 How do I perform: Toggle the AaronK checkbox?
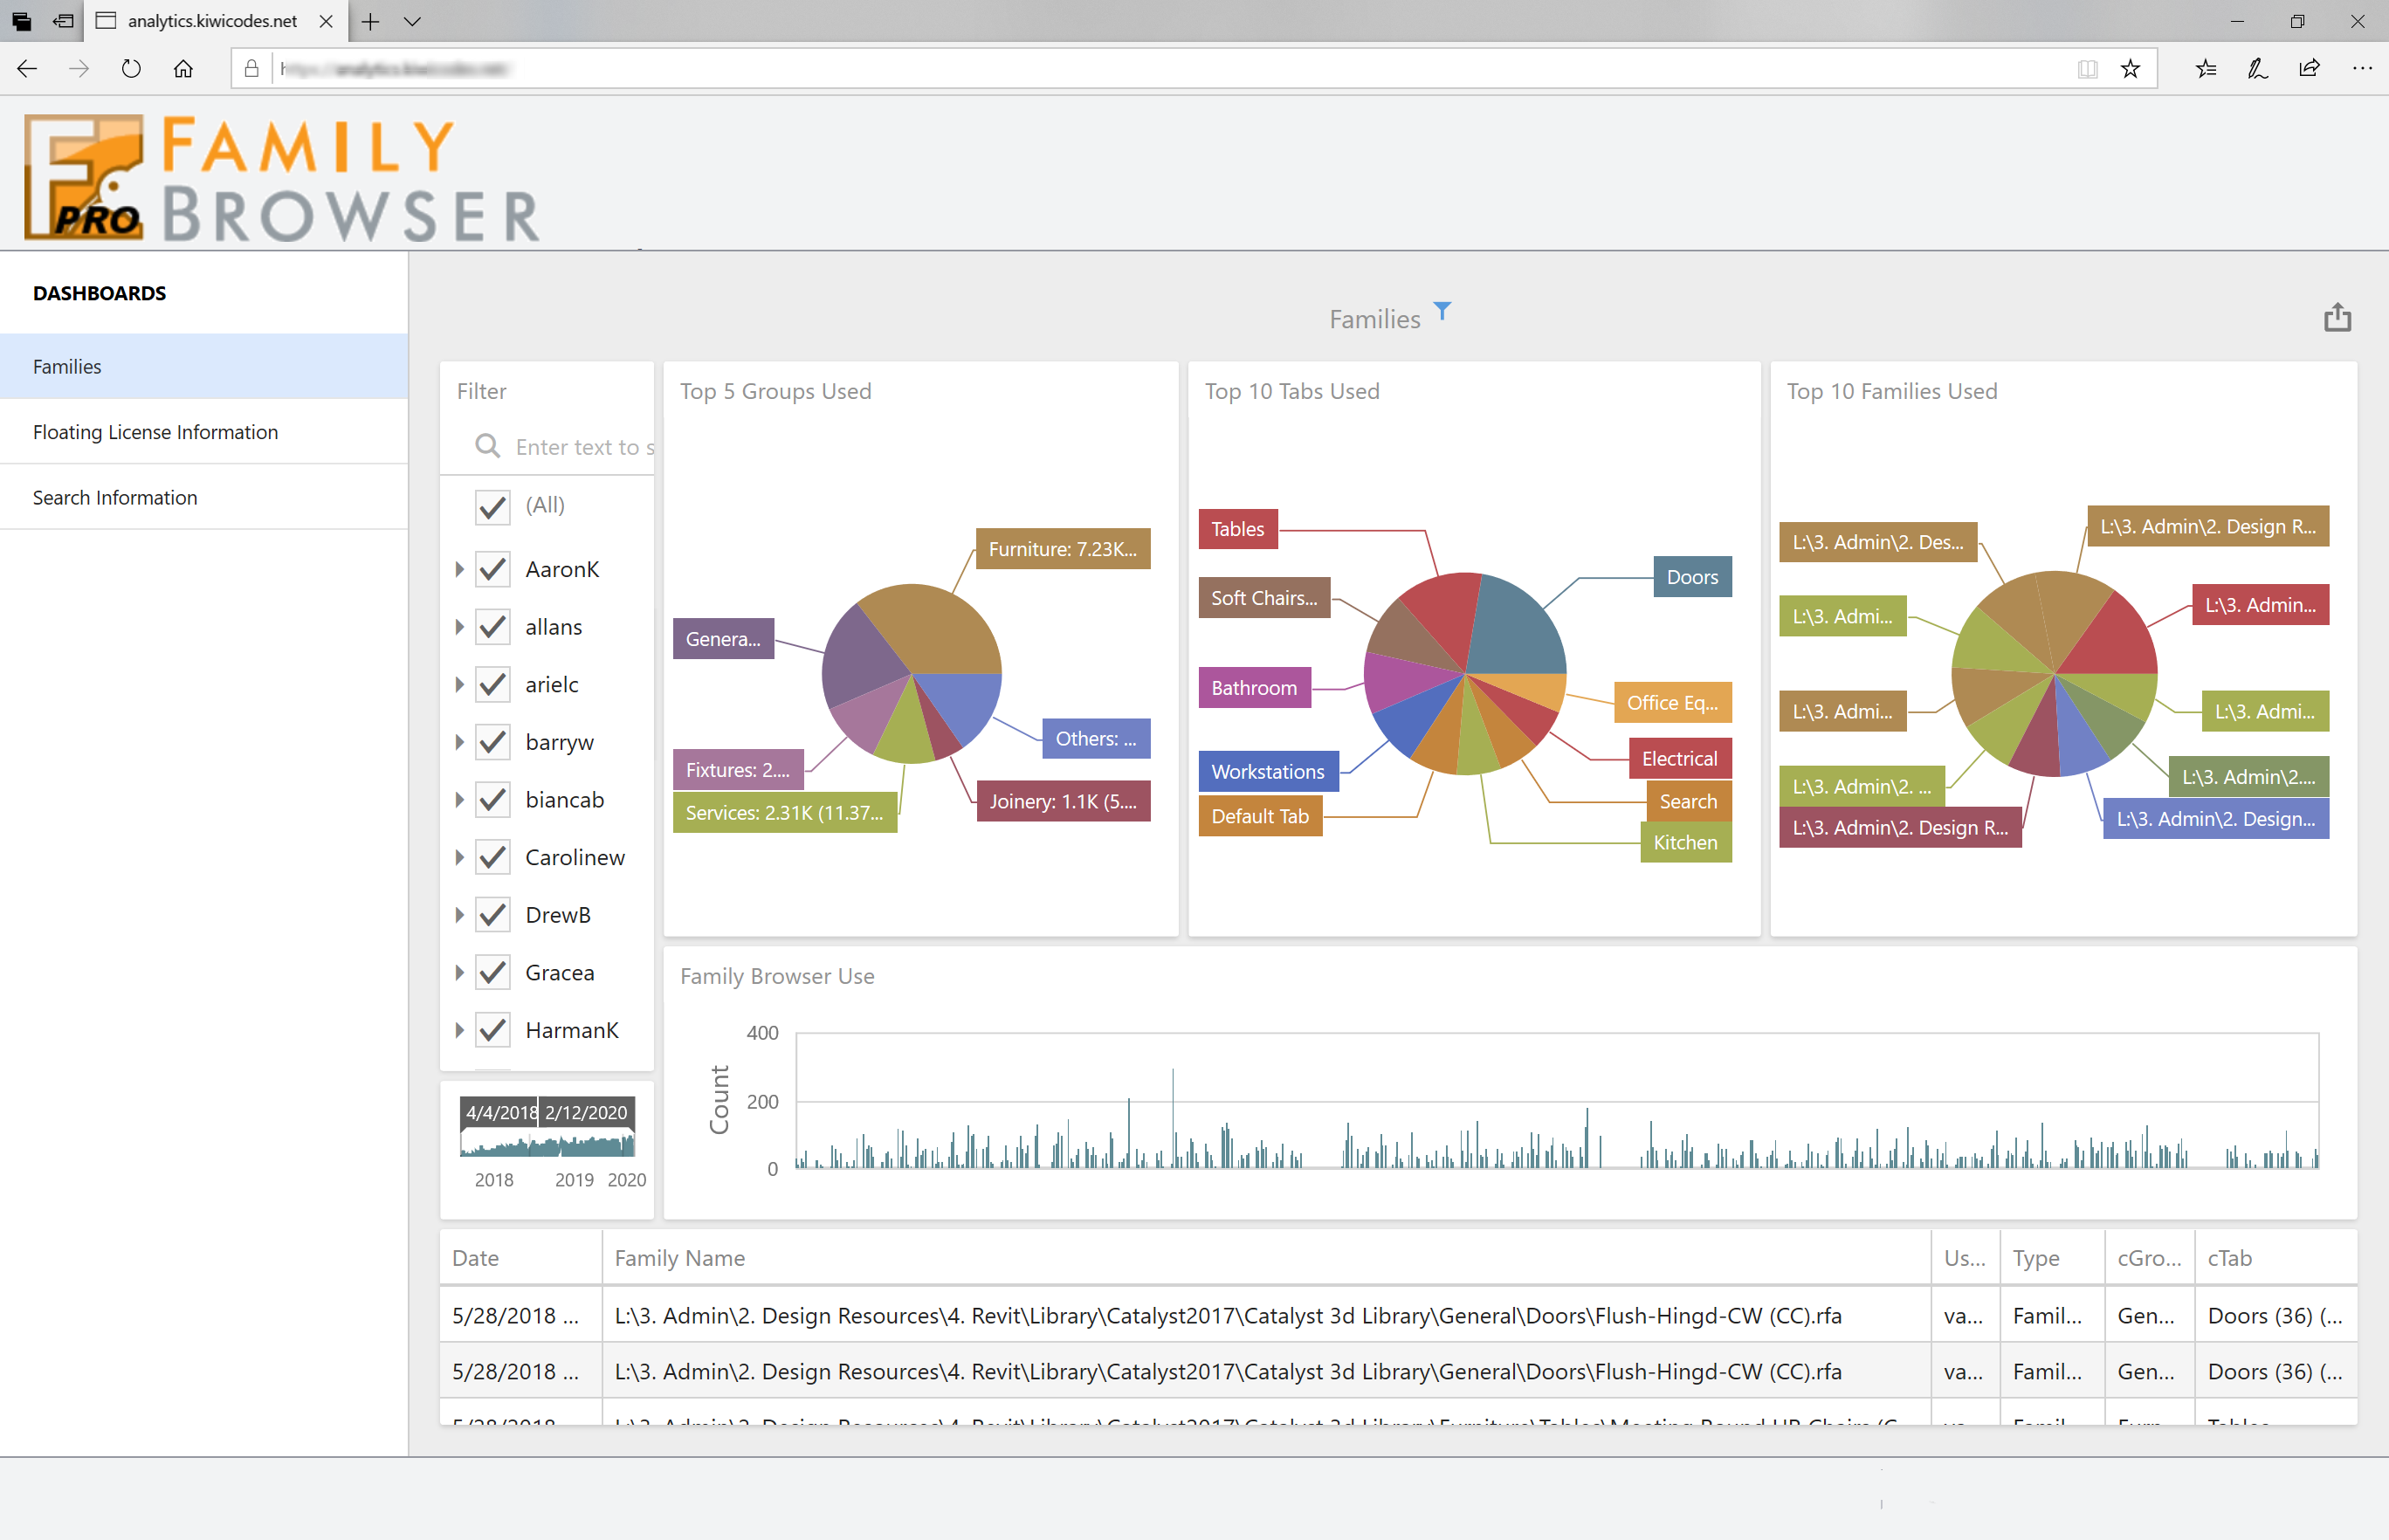[492, 569]
